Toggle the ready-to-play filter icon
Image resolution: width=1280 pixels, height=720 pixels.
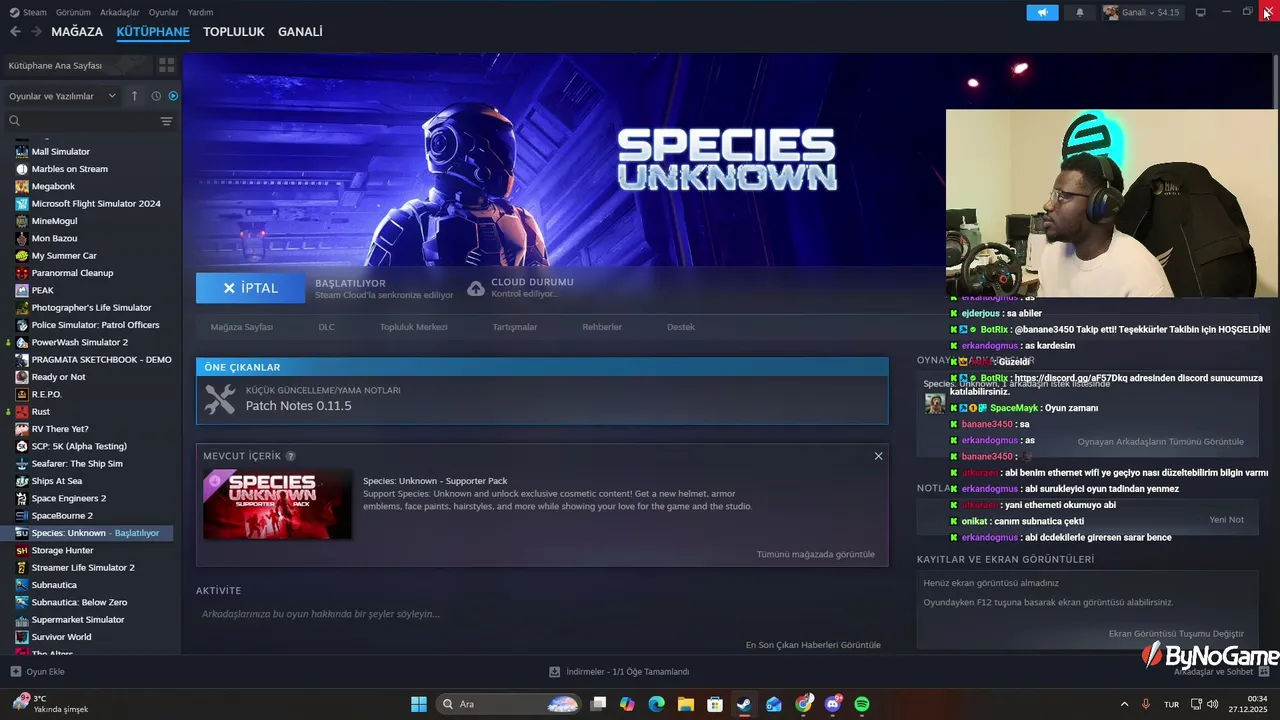click(x=173, y=96)
